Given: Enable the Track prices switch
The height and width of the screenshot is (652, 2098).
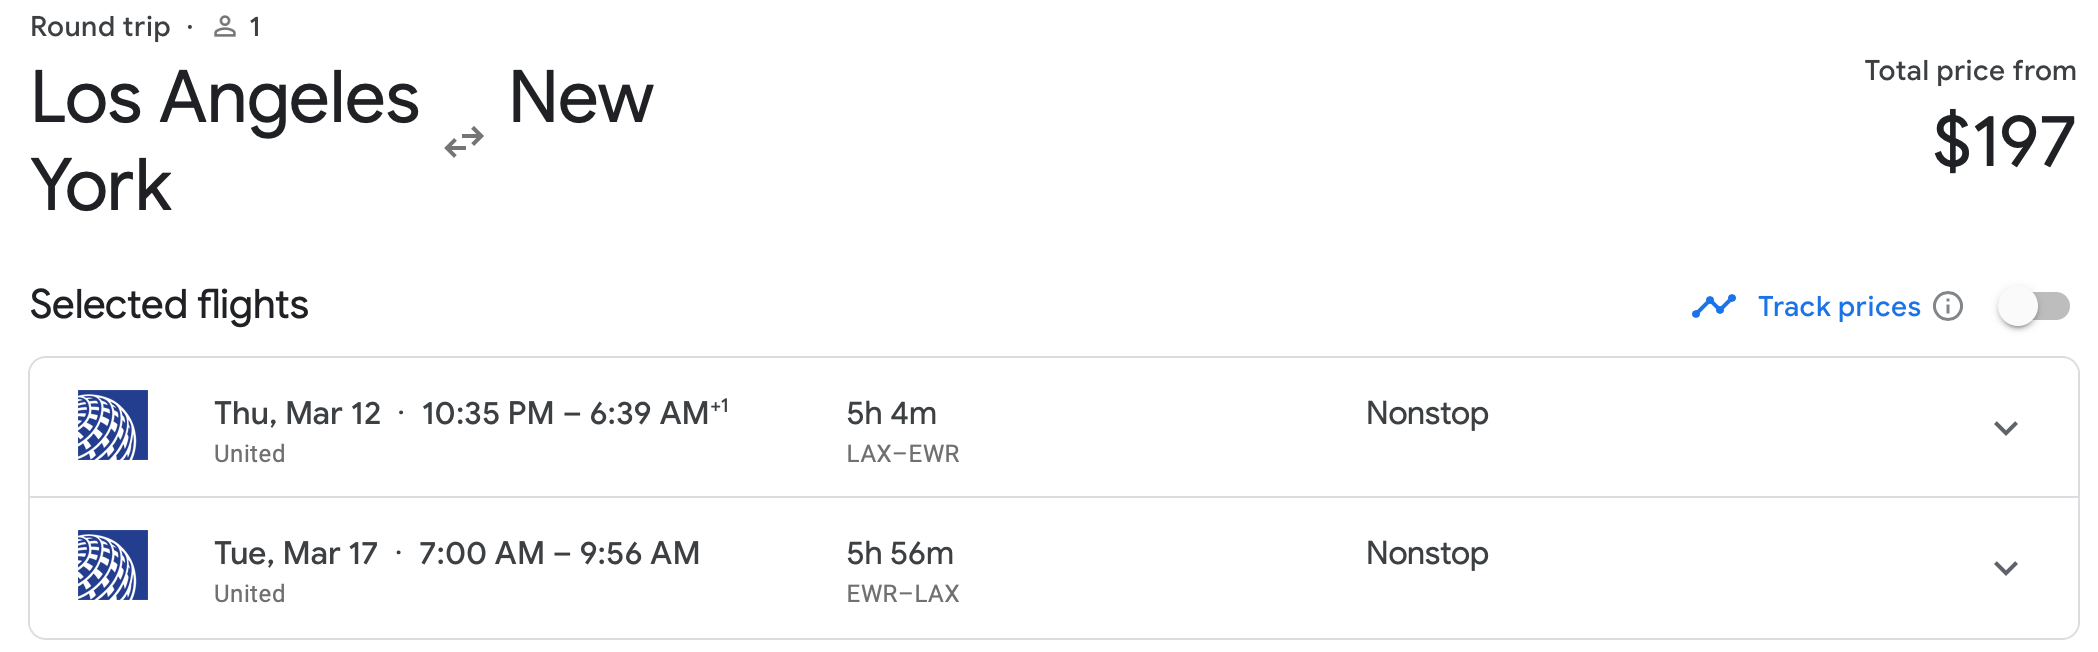Looking at the screenshot, I should point(2033,306).
